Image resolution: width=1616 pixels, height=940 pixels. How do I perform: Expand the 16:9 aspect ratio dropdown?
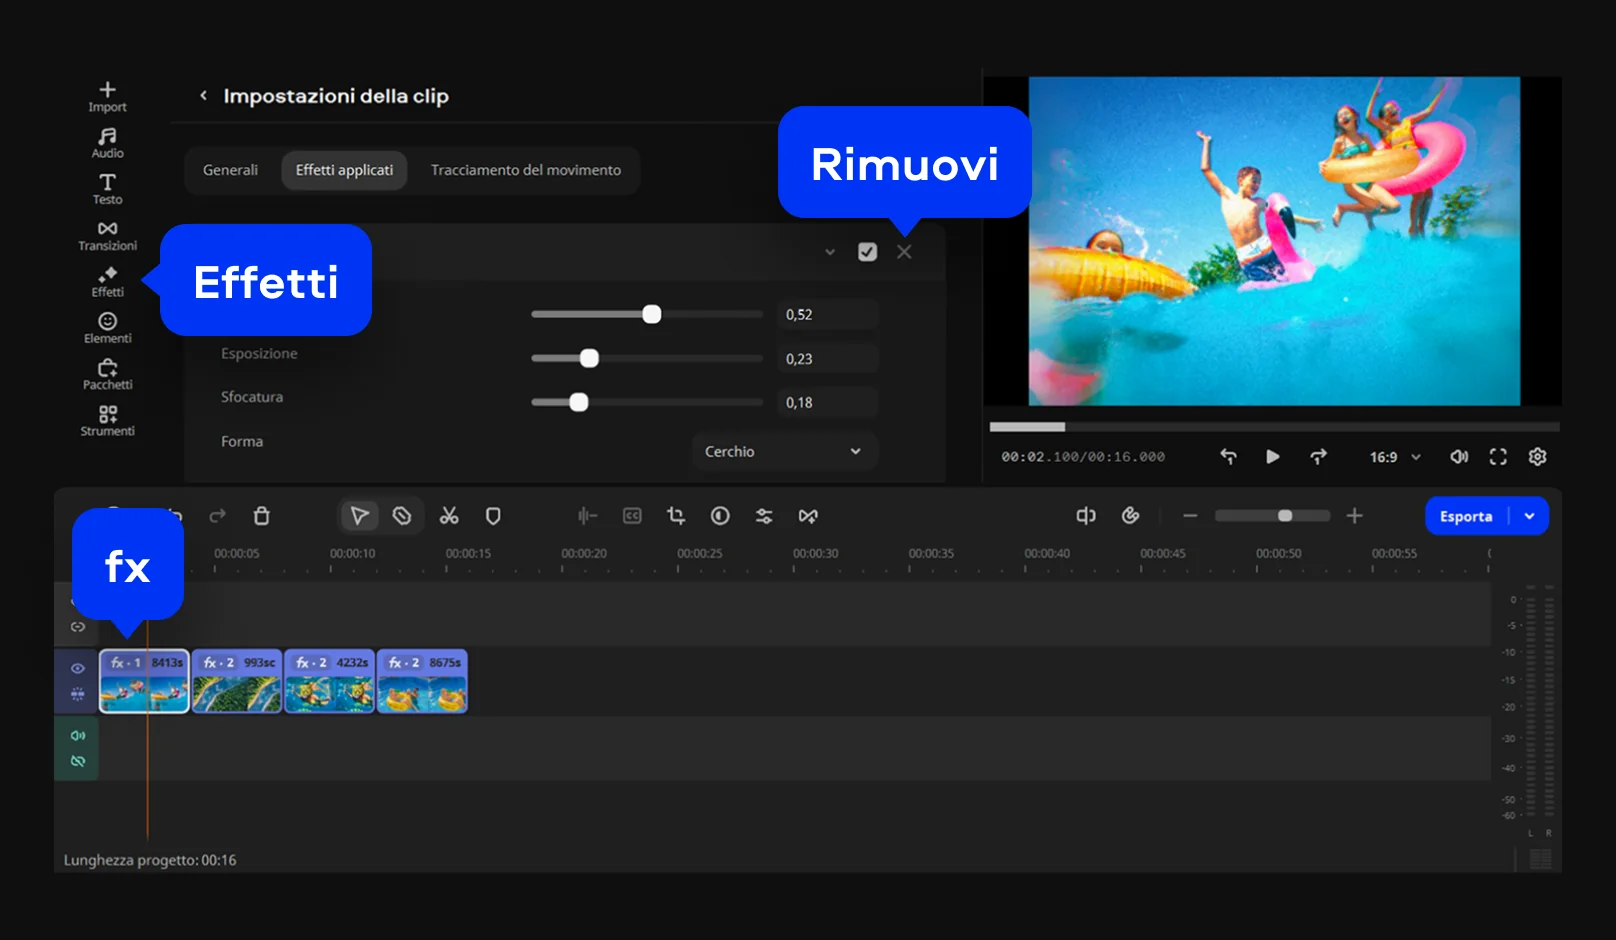point(1394,457)
